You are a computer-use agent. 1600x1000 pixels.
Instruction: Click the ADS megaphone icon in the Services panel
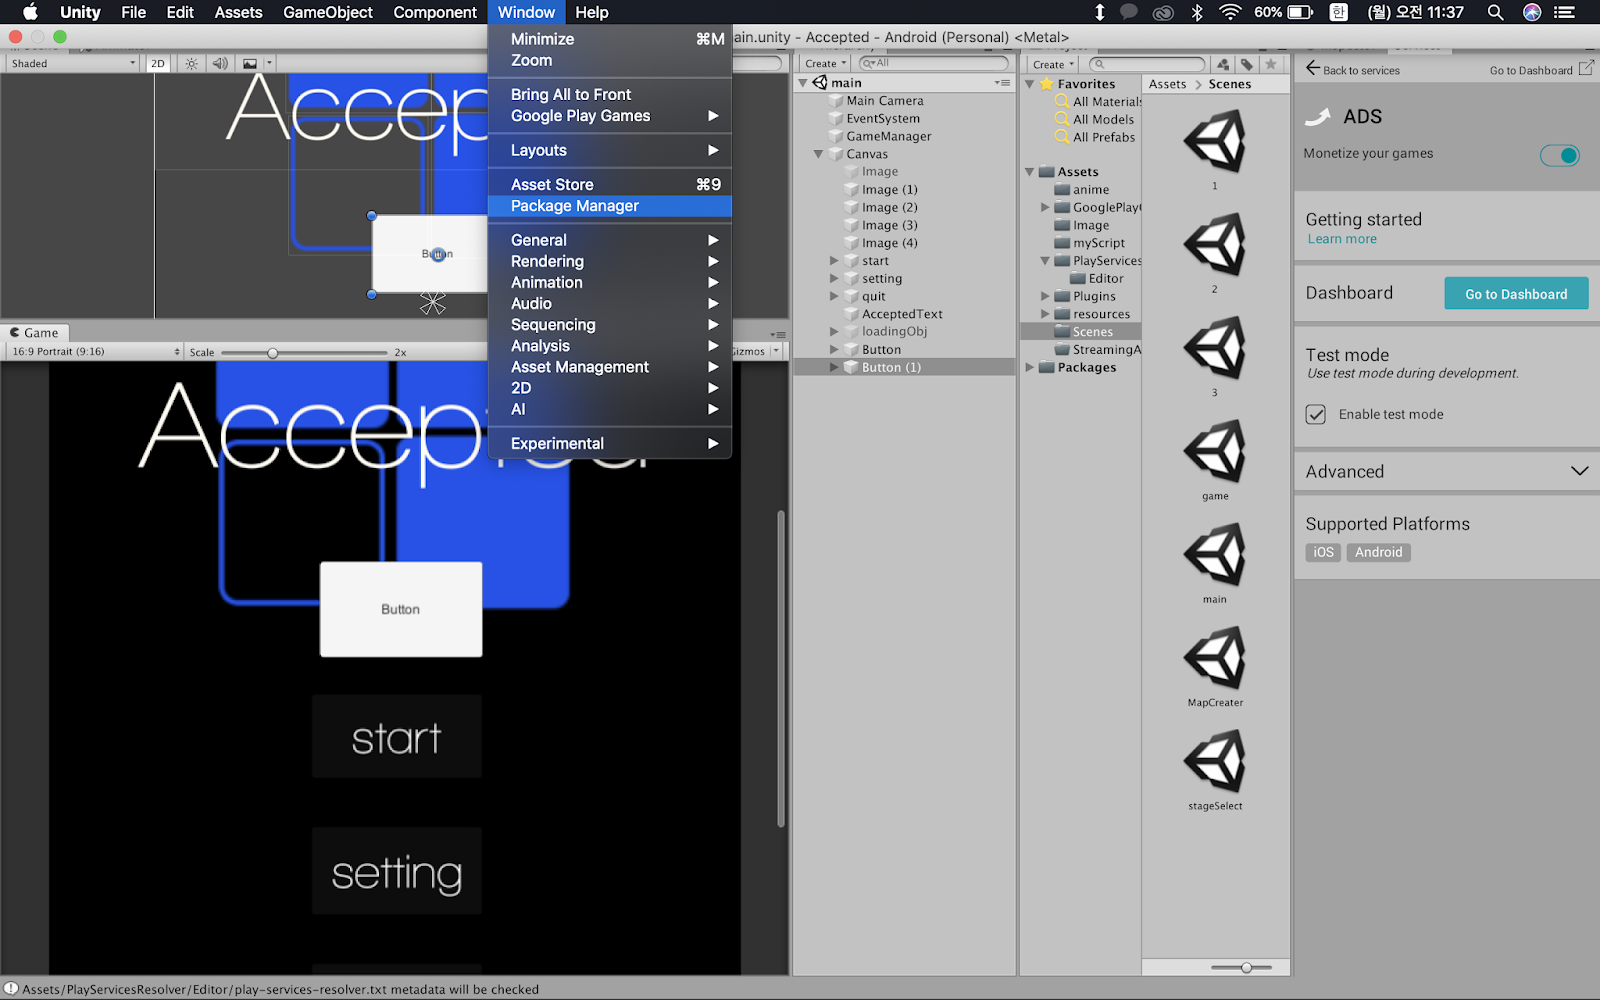(1315, 115)
